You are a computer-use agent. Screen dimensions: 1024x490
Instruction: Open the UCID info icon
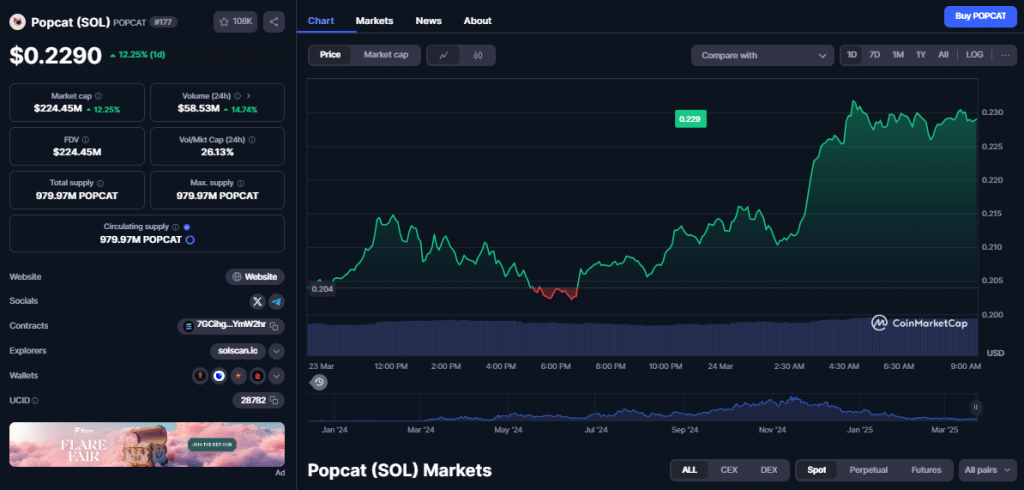35,400
